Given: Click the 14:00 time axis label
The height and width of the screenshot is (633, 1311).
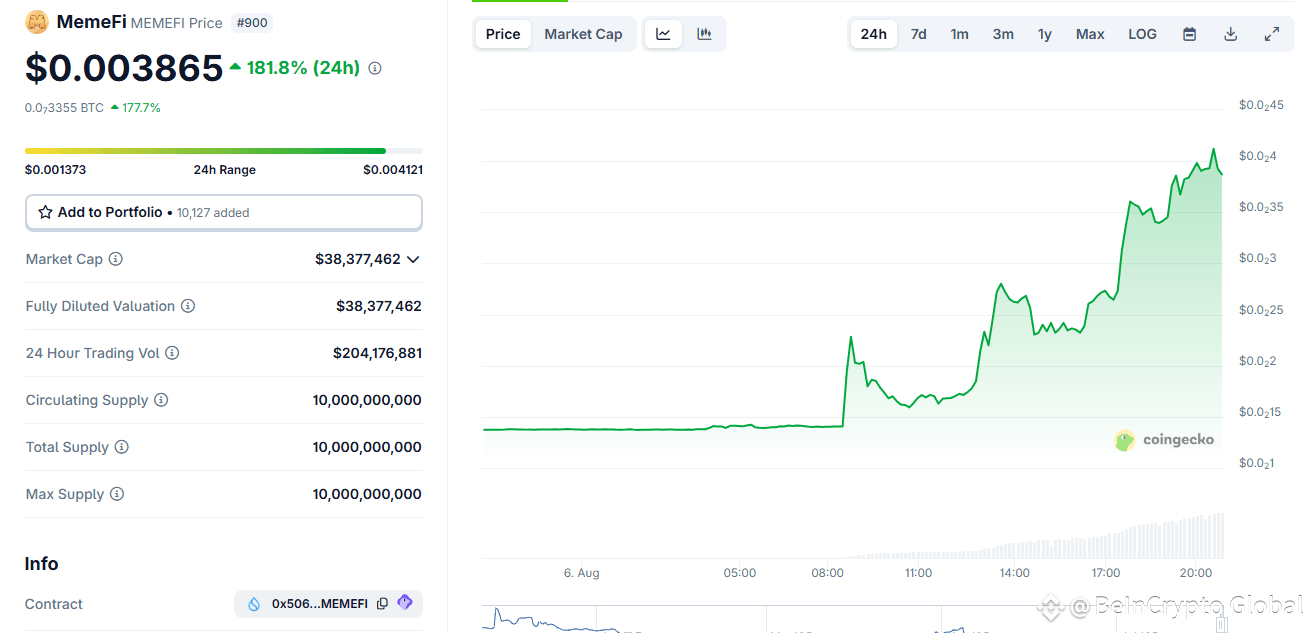Looking at the screenshot, I should [x=1014, y=573].
